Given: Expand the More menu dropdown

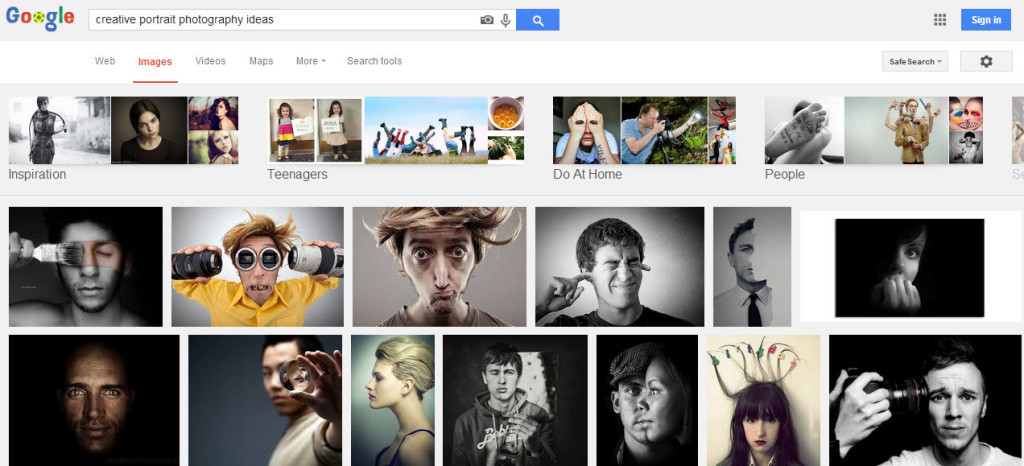Looking at the screenshot, I should (x=310, y=61).
